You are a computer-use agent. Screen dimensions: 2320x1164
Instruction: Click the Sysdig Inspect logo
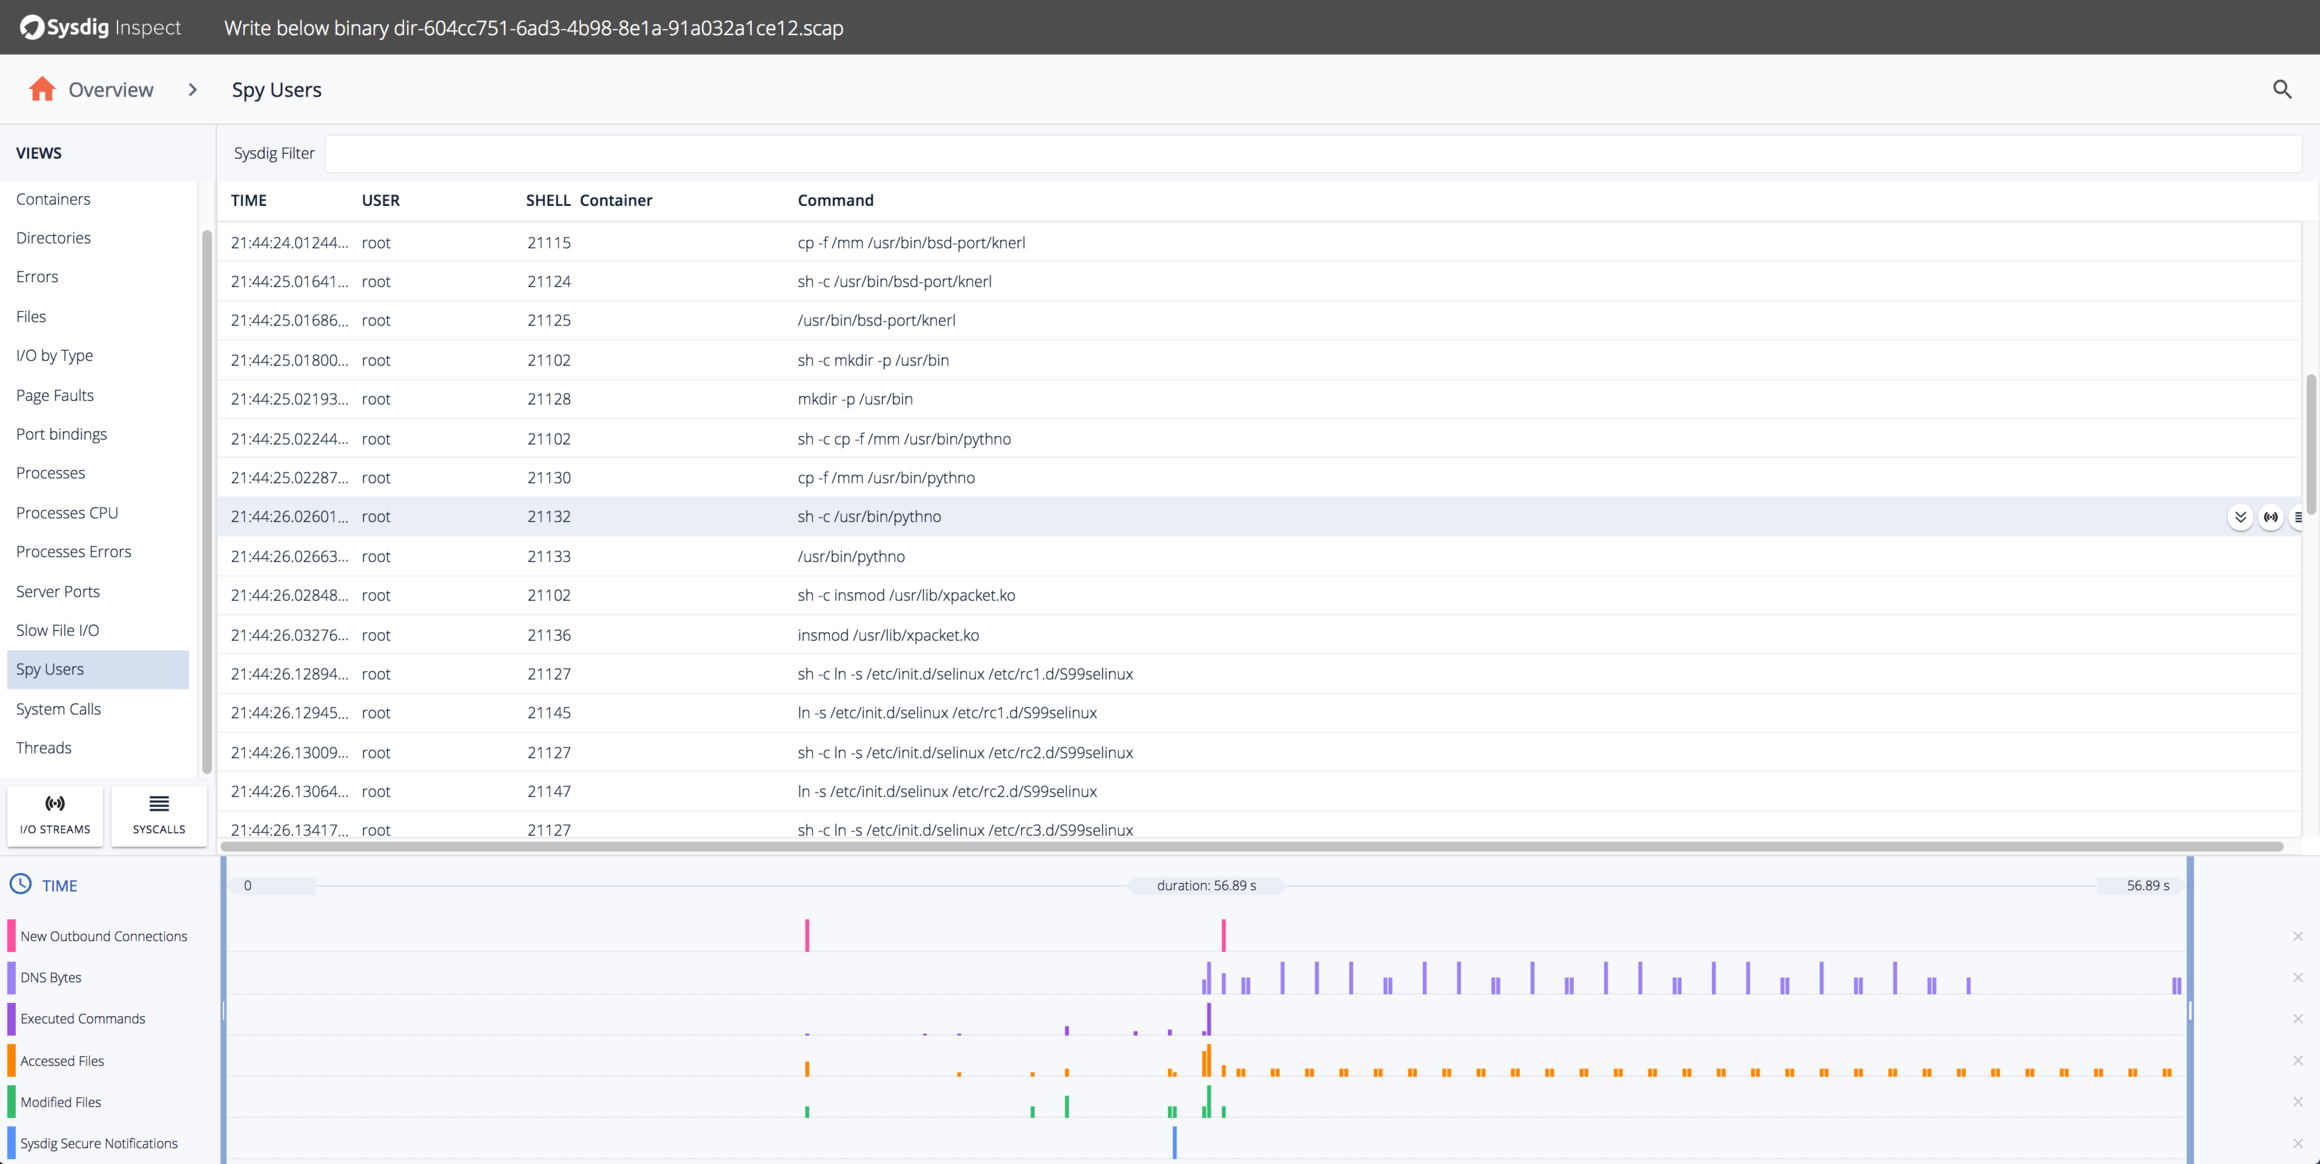pos(100,27)
